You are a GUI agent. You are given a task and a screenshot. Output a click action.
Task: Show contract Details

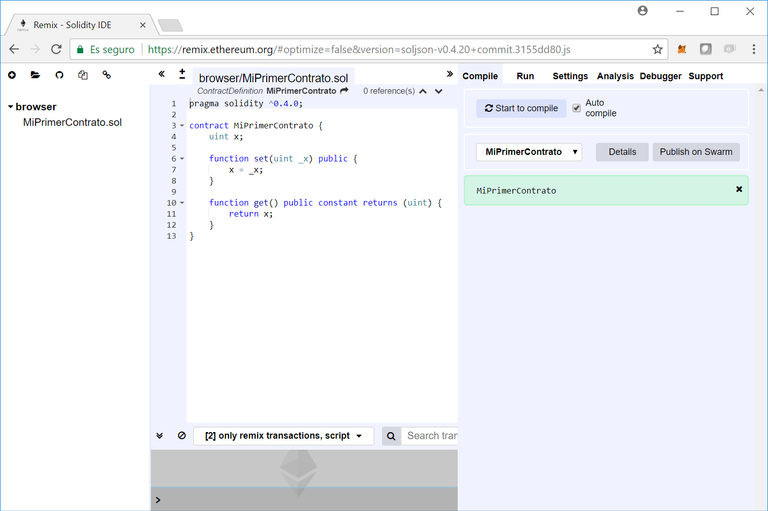[x=622, y=152]
